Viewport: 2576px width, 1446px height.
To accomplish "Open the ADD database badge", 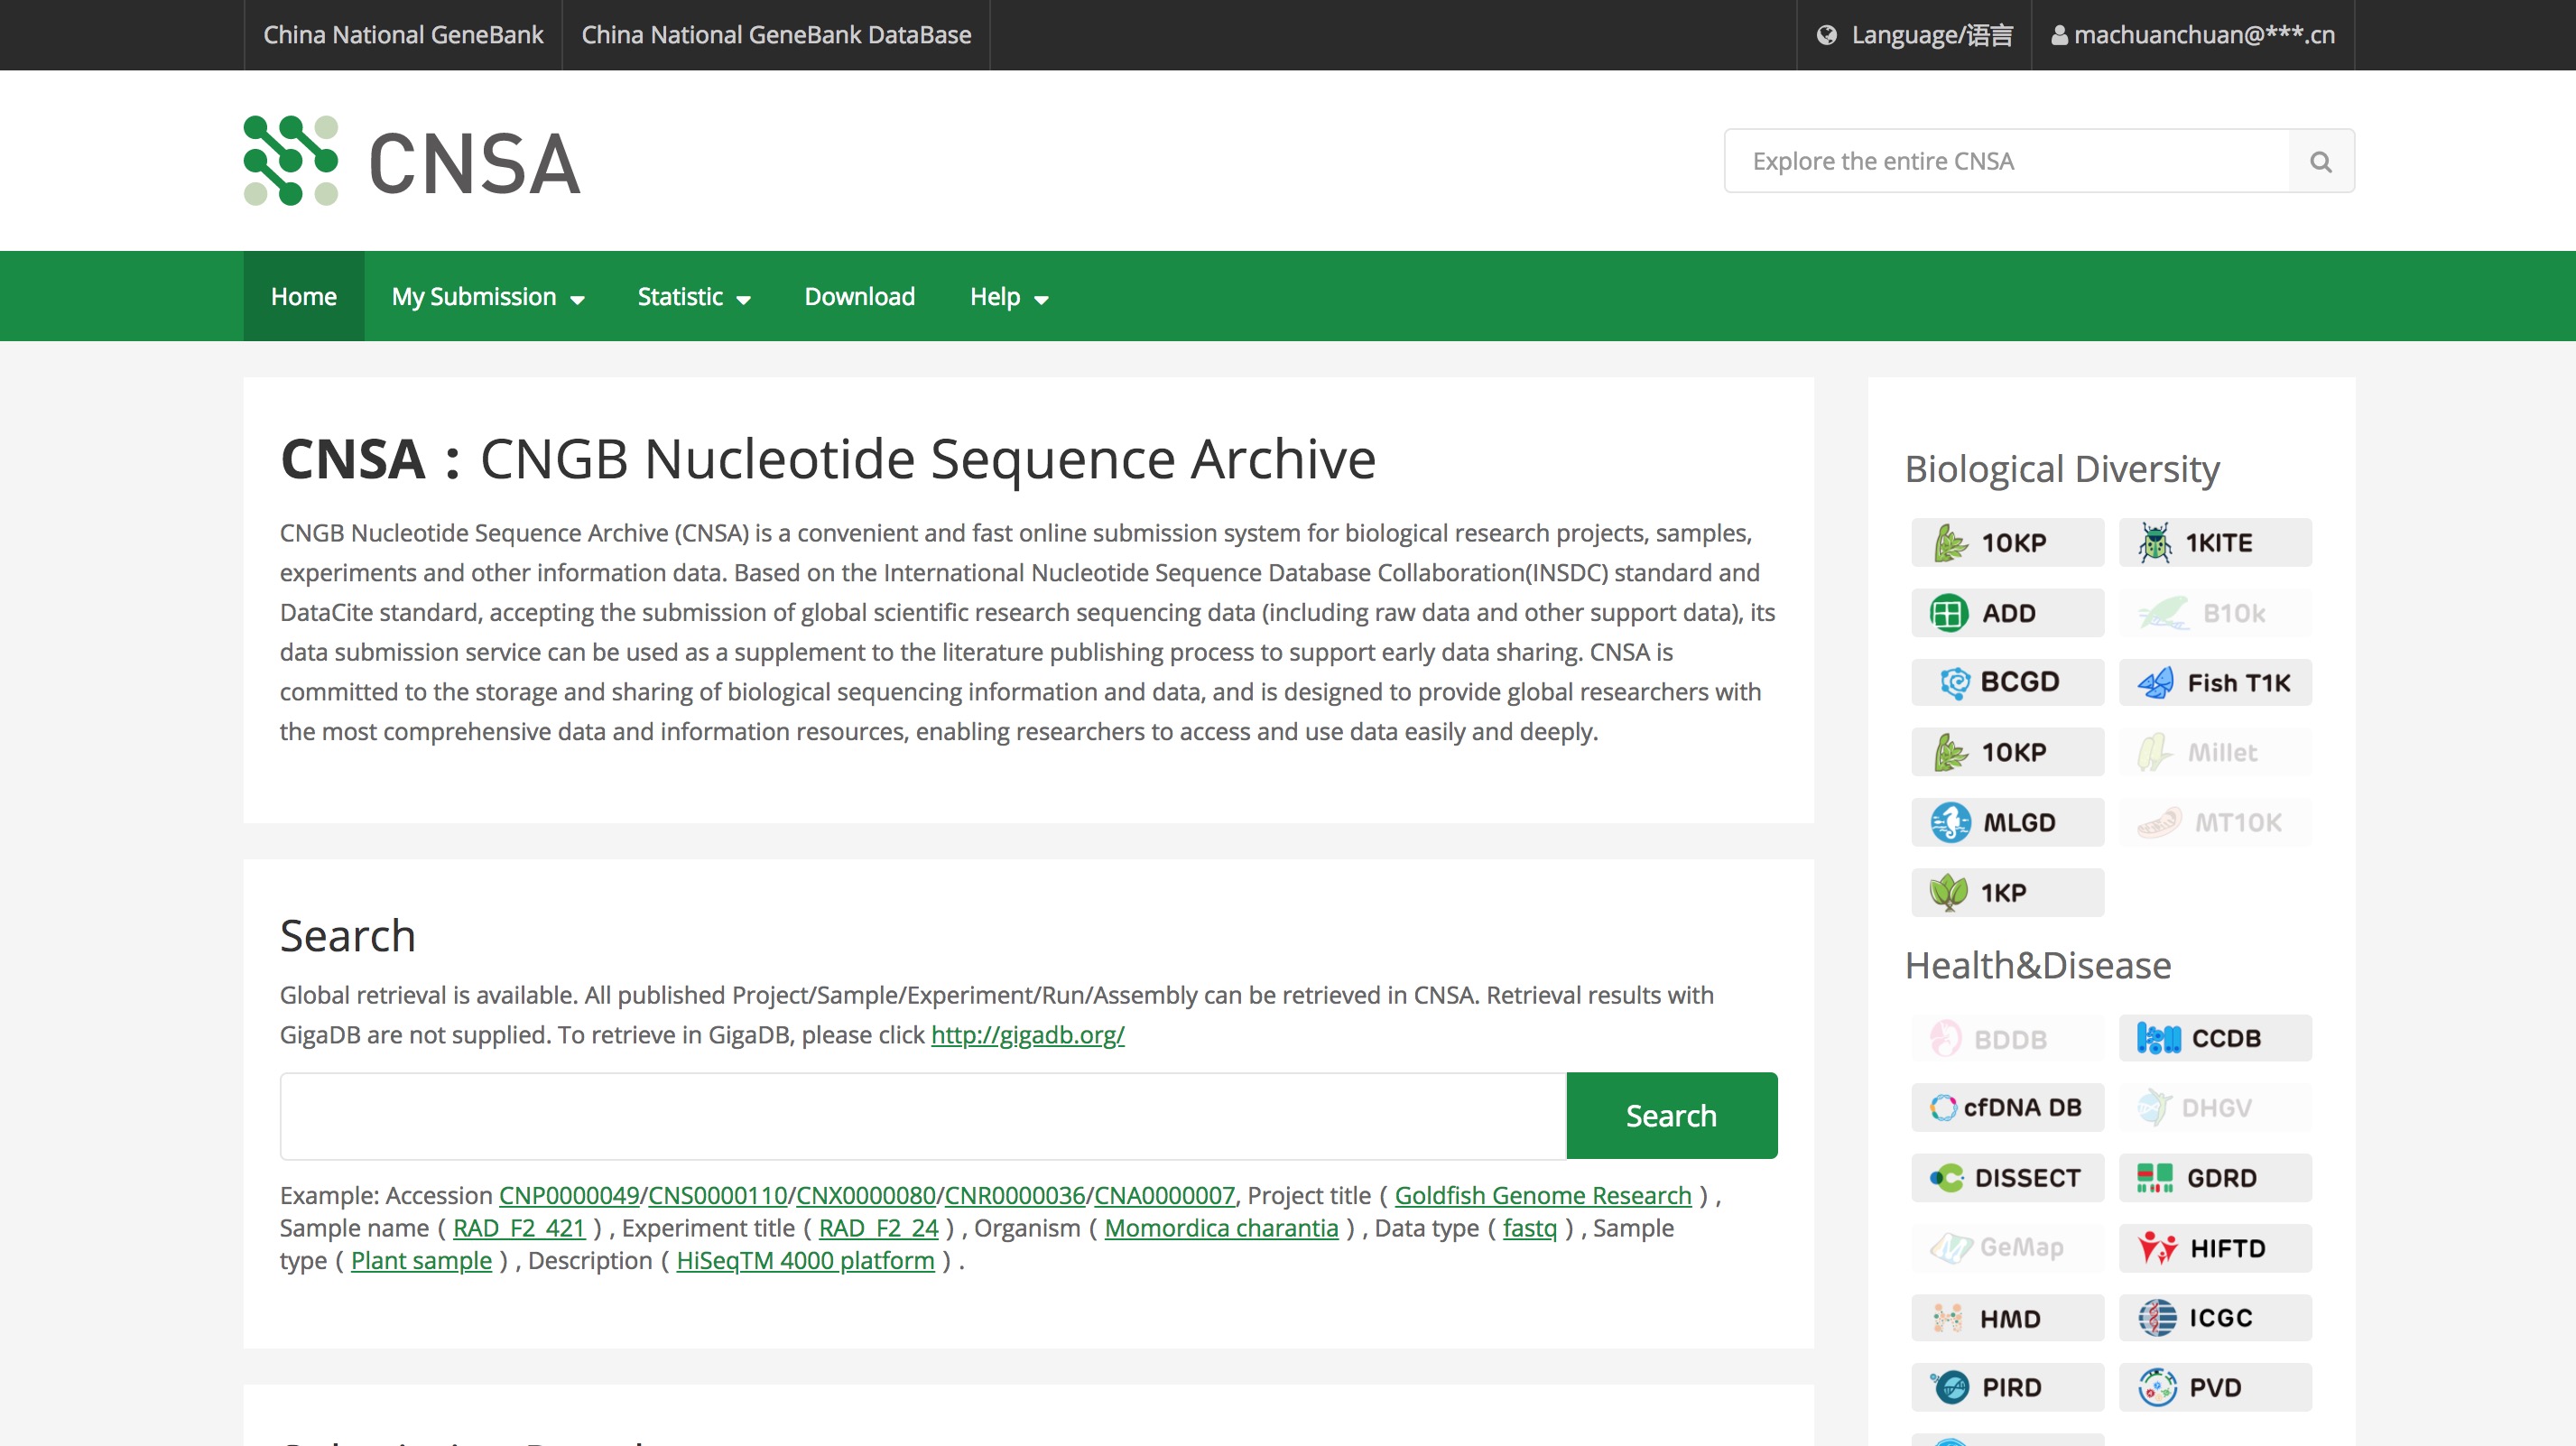I will pyautogui.click(x=2007, y=613).
